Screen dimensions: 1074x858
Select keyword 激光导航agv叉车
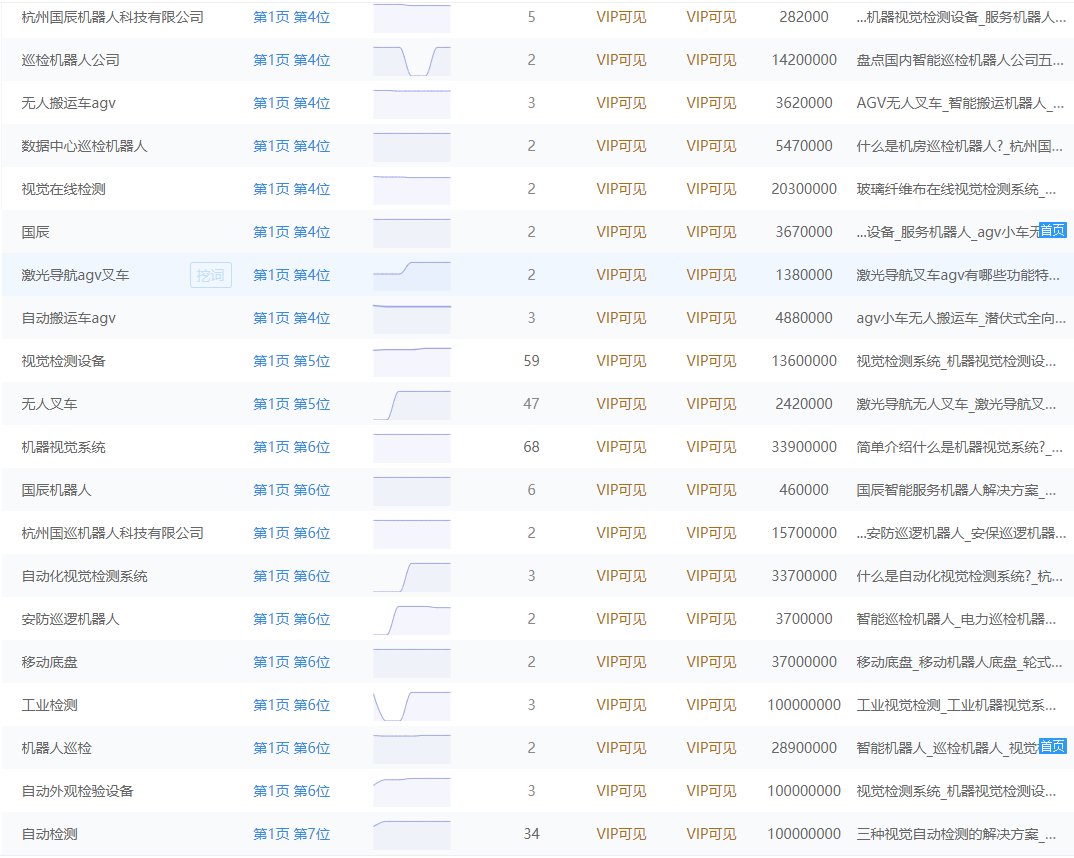pos(75,275)
